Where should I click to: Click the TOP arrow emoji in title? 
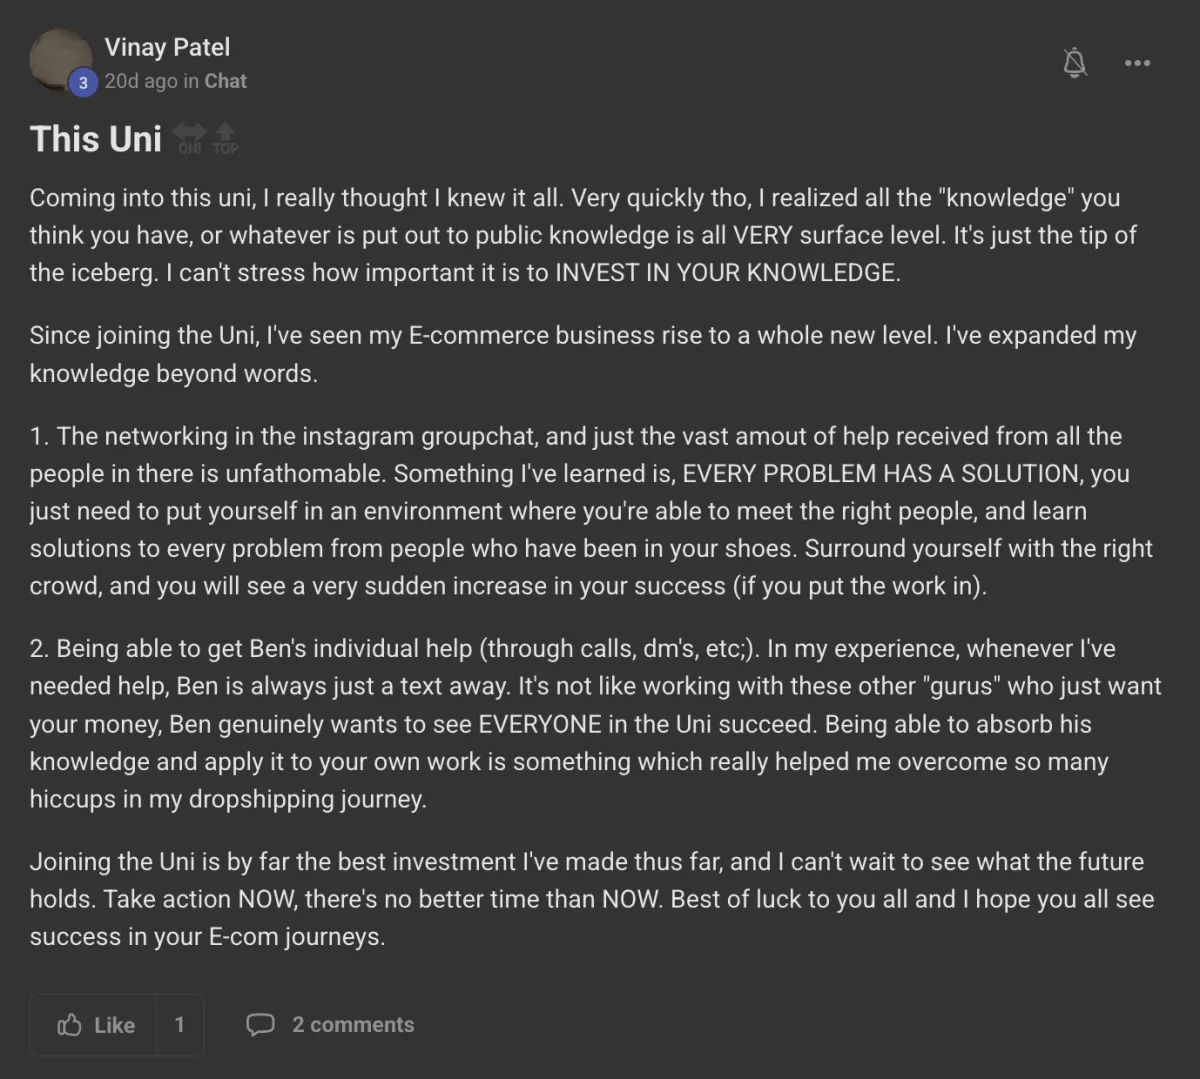pos(225,139)
